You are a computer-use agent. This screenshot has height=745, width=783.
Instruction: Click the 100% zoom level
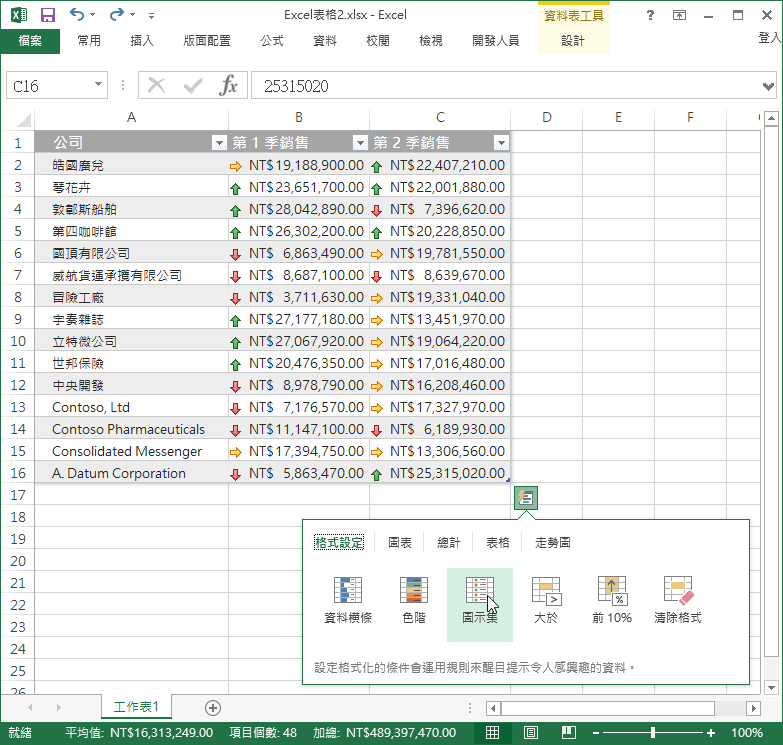747,733
